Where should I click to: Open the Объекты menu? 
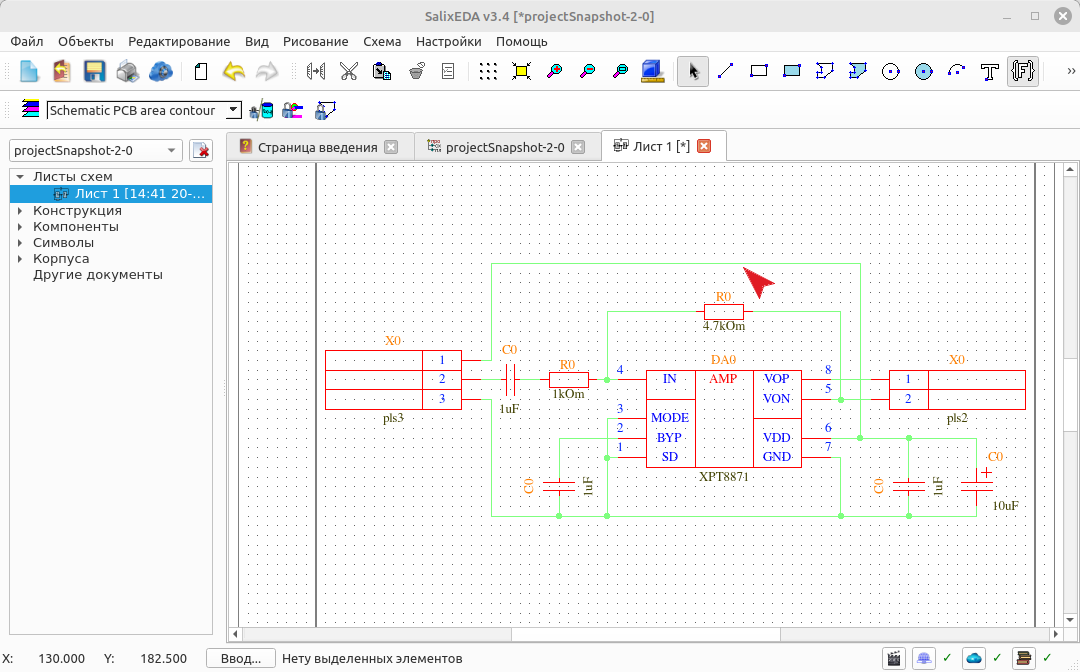pyautogui.click(x=85, y=41)
